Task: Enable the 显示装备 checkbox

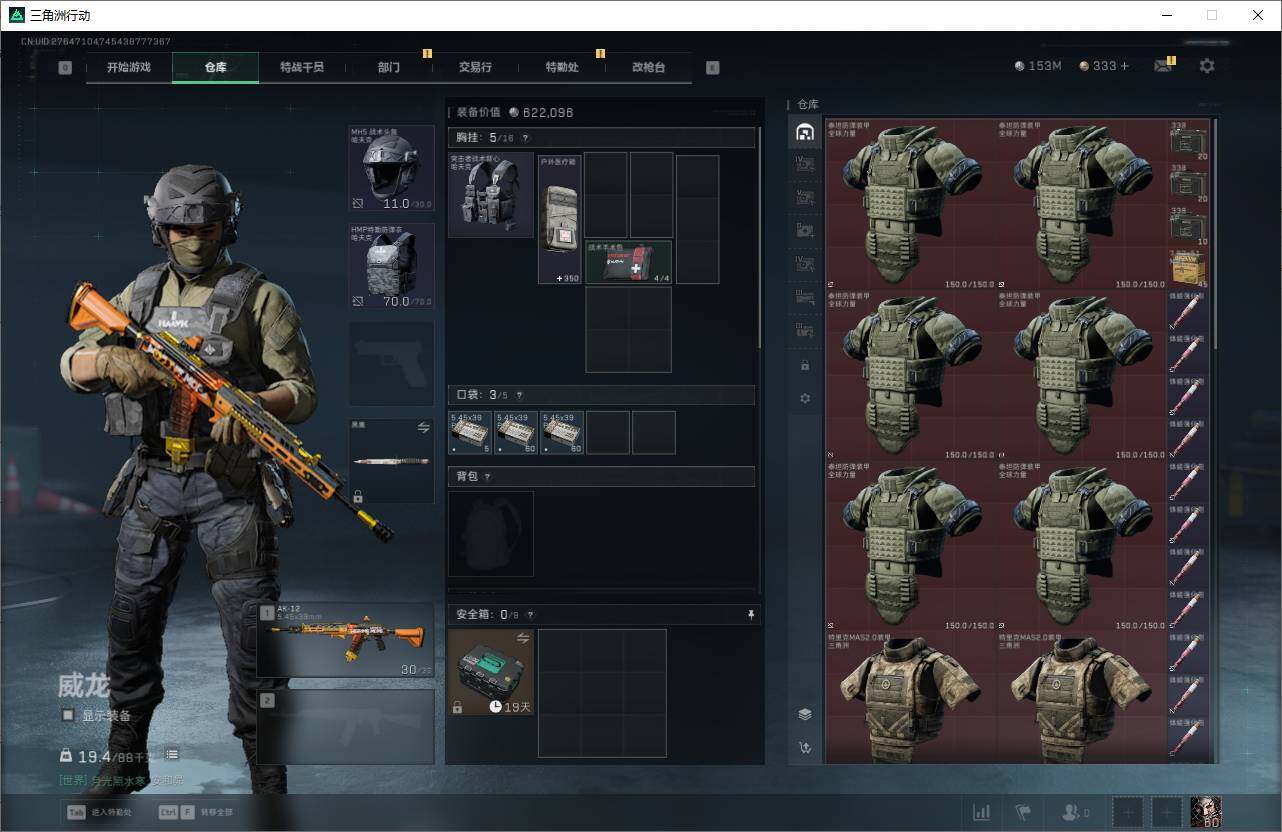Action: [68, 715]
